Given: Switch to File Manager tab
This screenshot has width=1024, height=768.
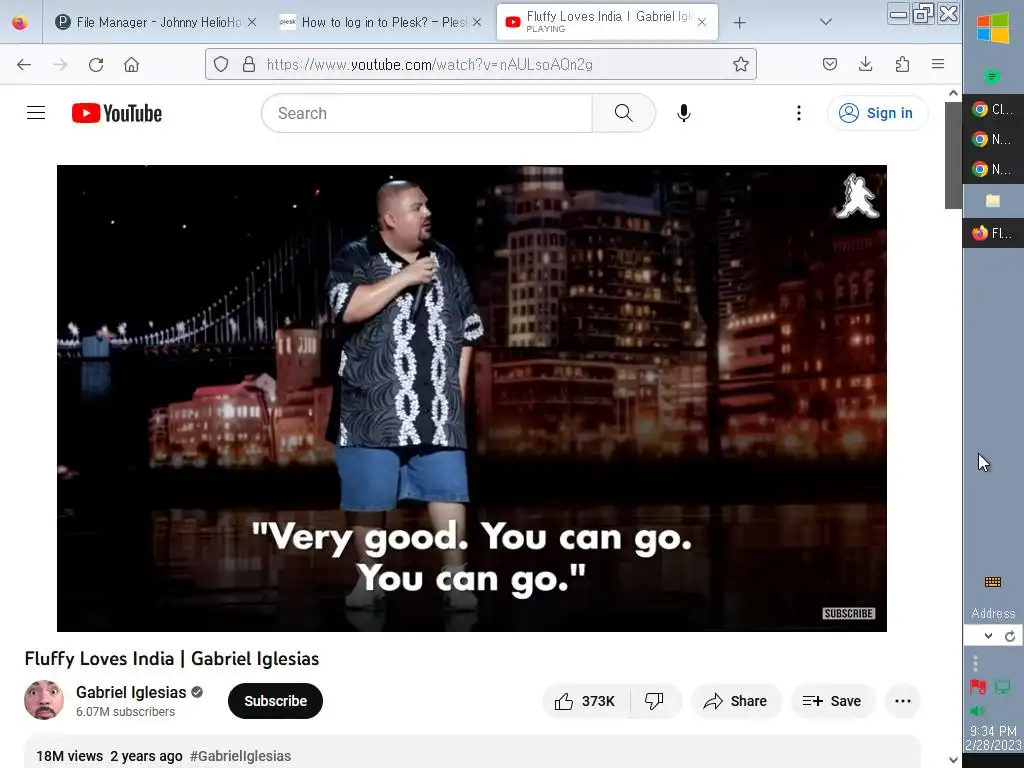Looking at the screenshot, I should click(155, 22).
